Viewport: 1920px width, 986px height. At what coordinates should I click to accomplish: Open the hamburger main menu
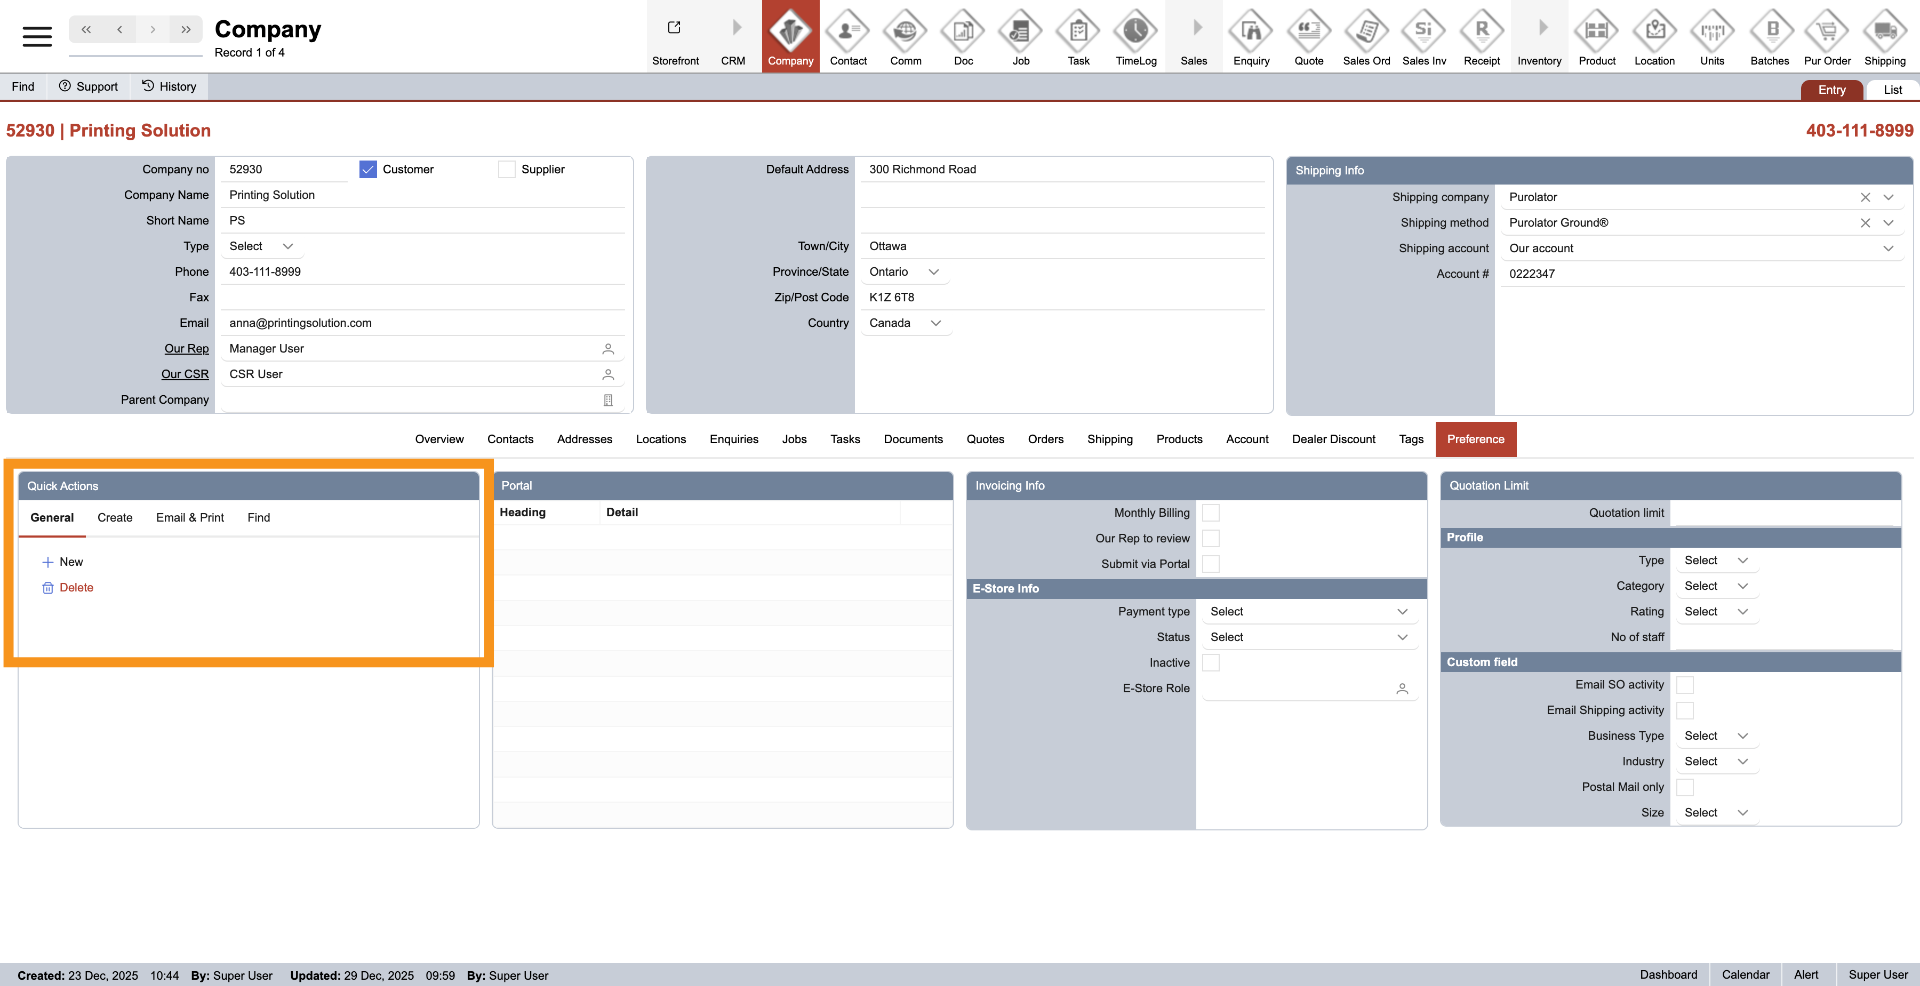(37, 37)
